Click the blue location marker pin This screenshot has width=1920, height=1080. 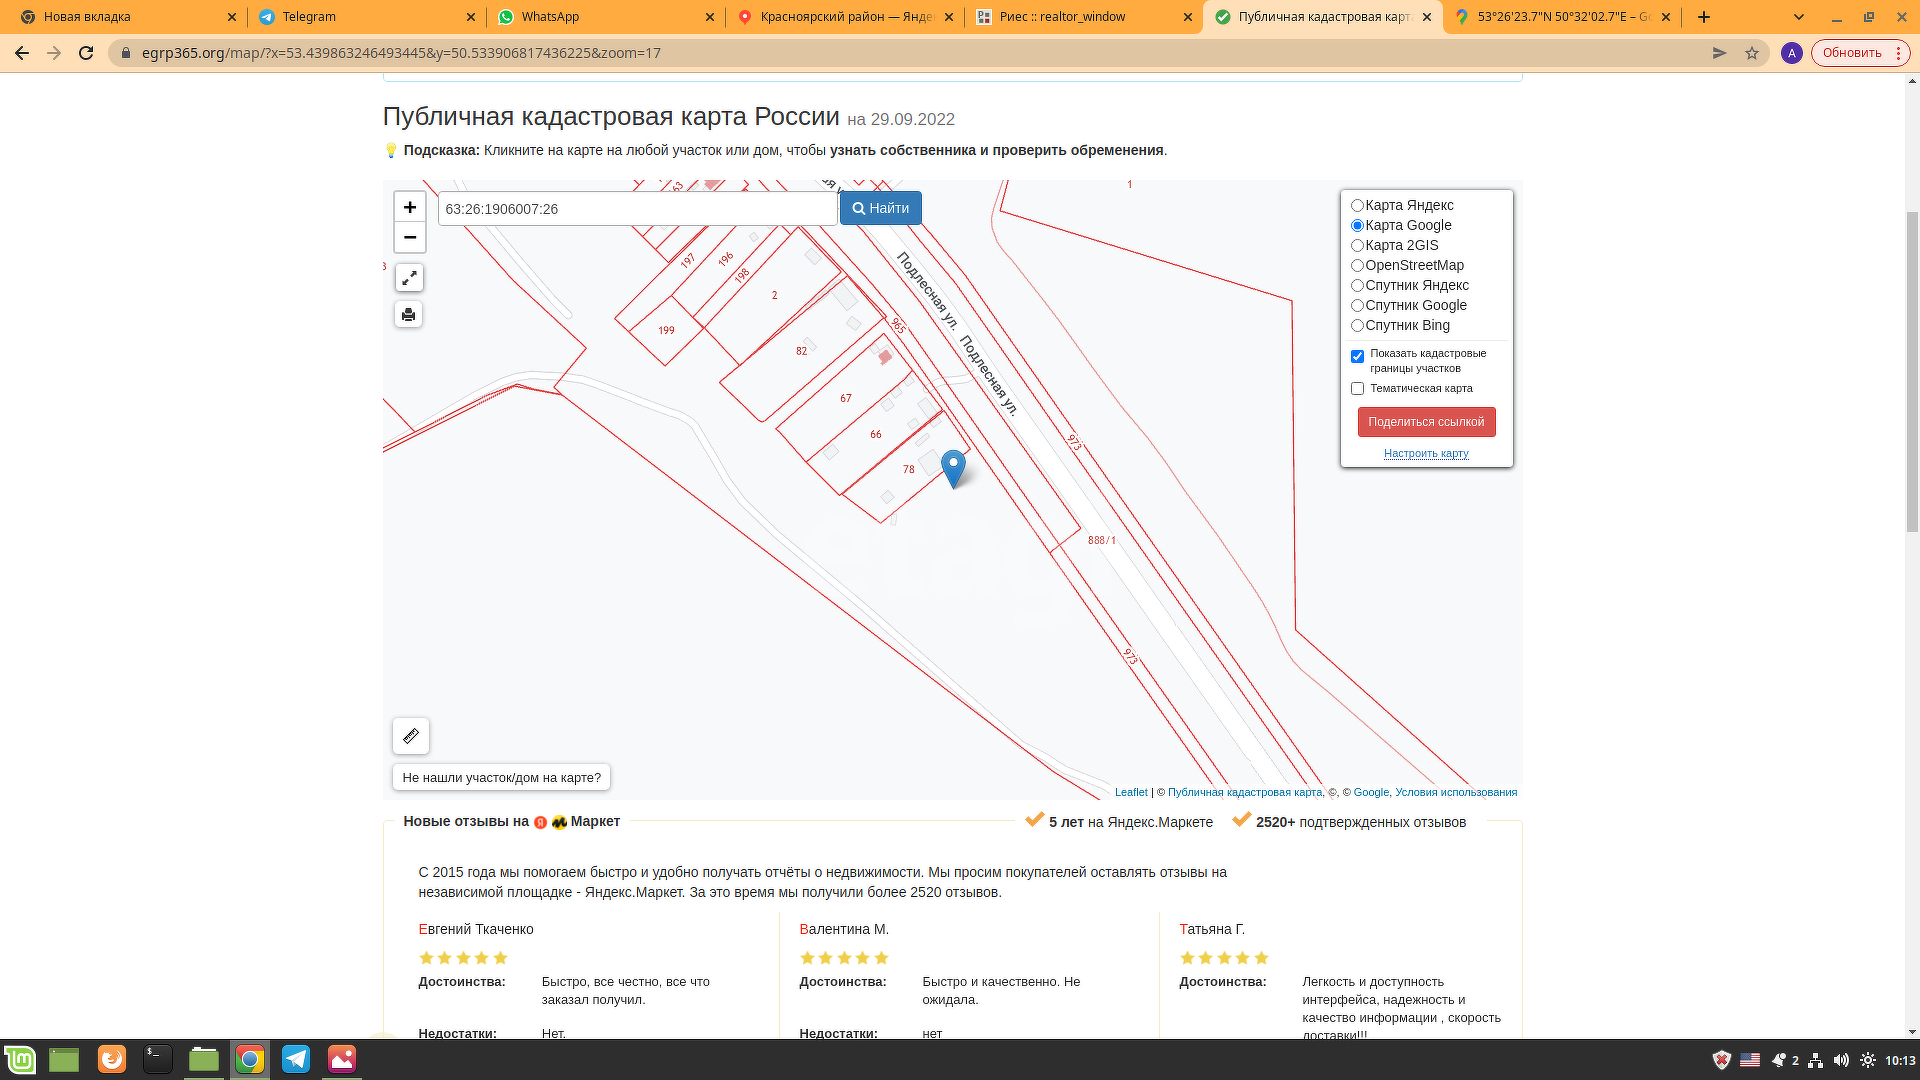tap(953, 466)
